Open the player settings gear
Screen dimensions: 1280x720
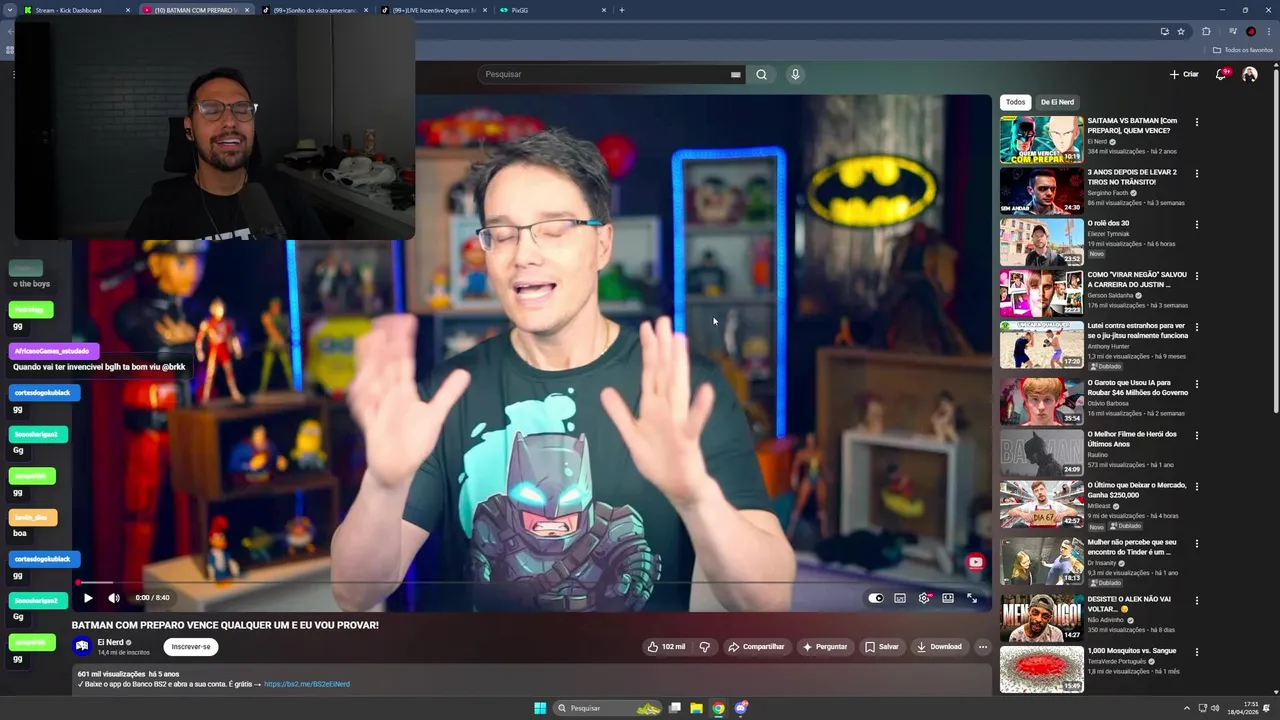tap(924, 598)
